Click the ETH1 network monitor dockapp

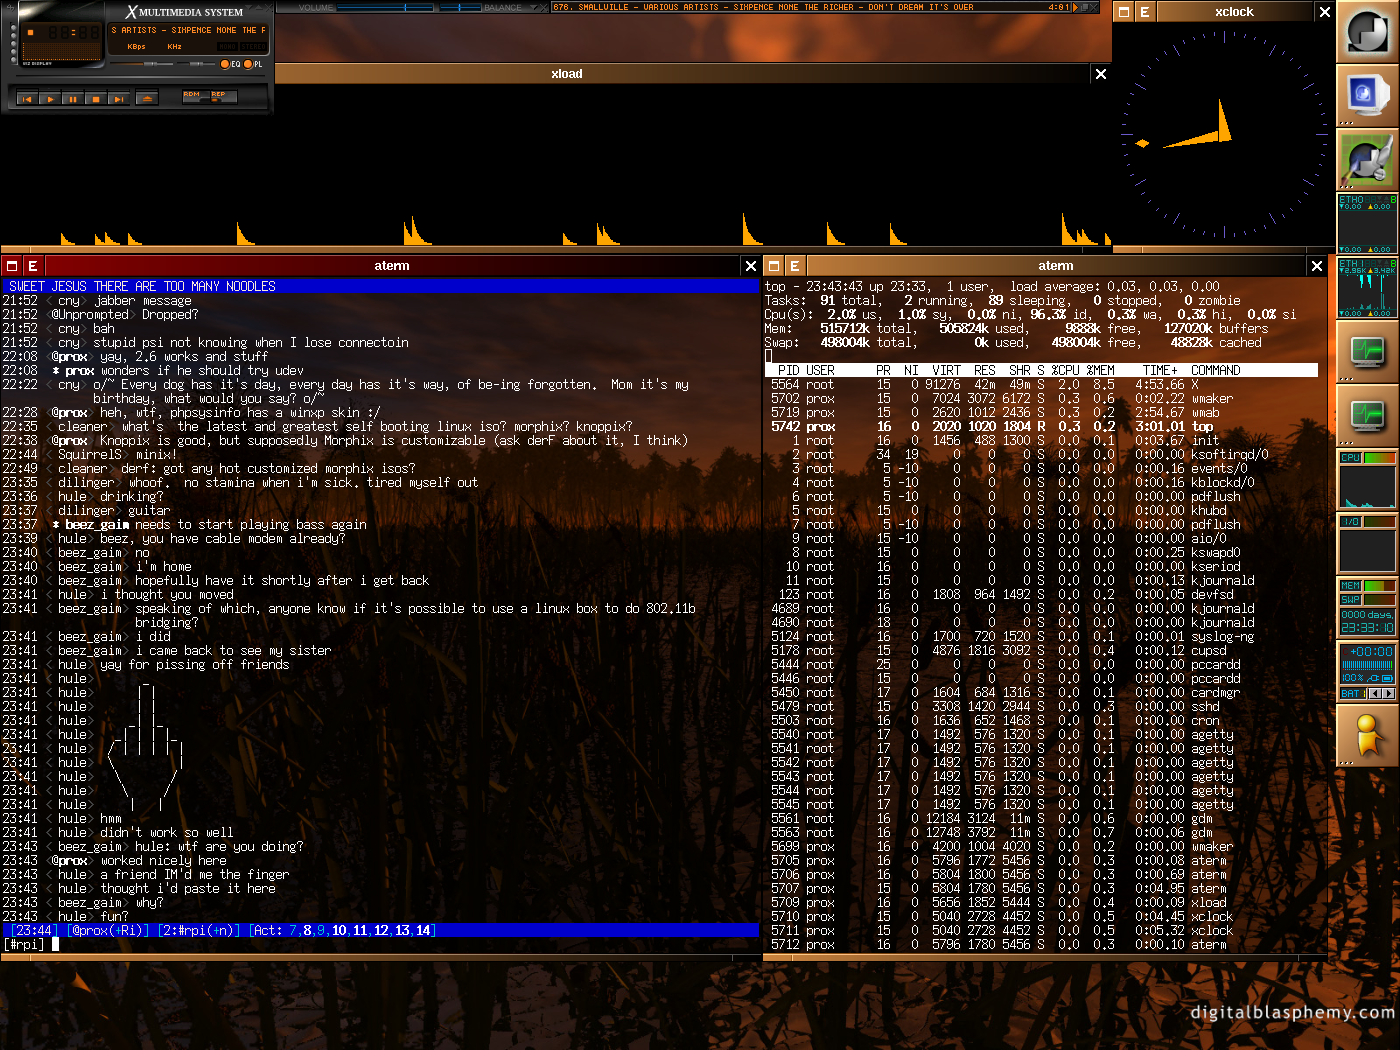pyautogui.click(x=1367, y=288)
